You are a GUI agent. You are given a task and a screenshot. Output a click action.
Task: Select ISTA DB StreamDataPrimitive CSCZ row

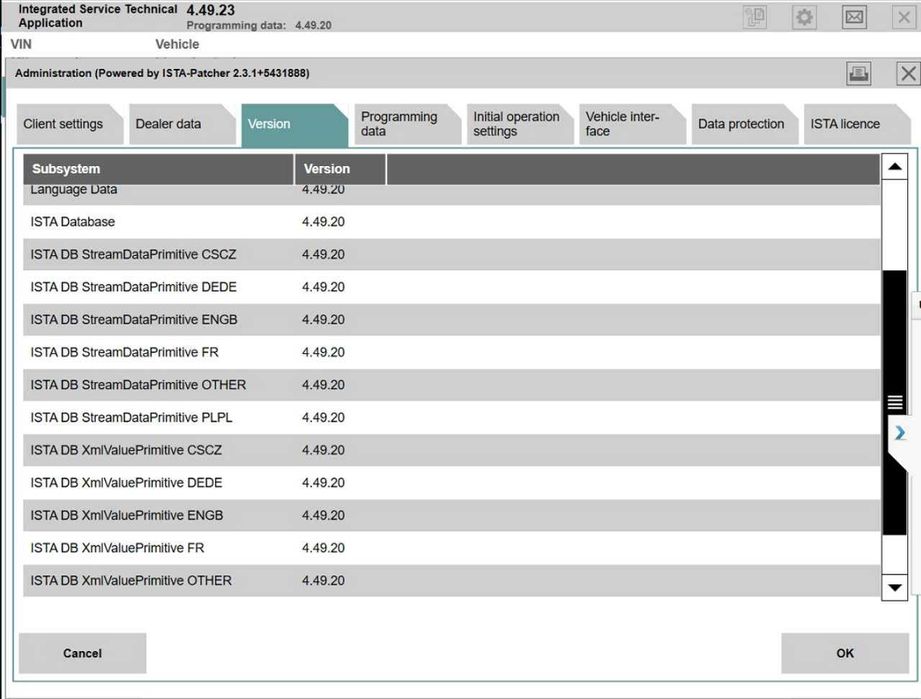click(x=452, y=254)
